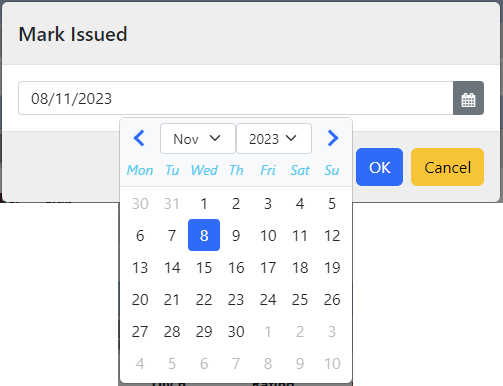Viewport: 503px width, 386px height.
Task: Choose November 30 date
Action: point(236,331)
